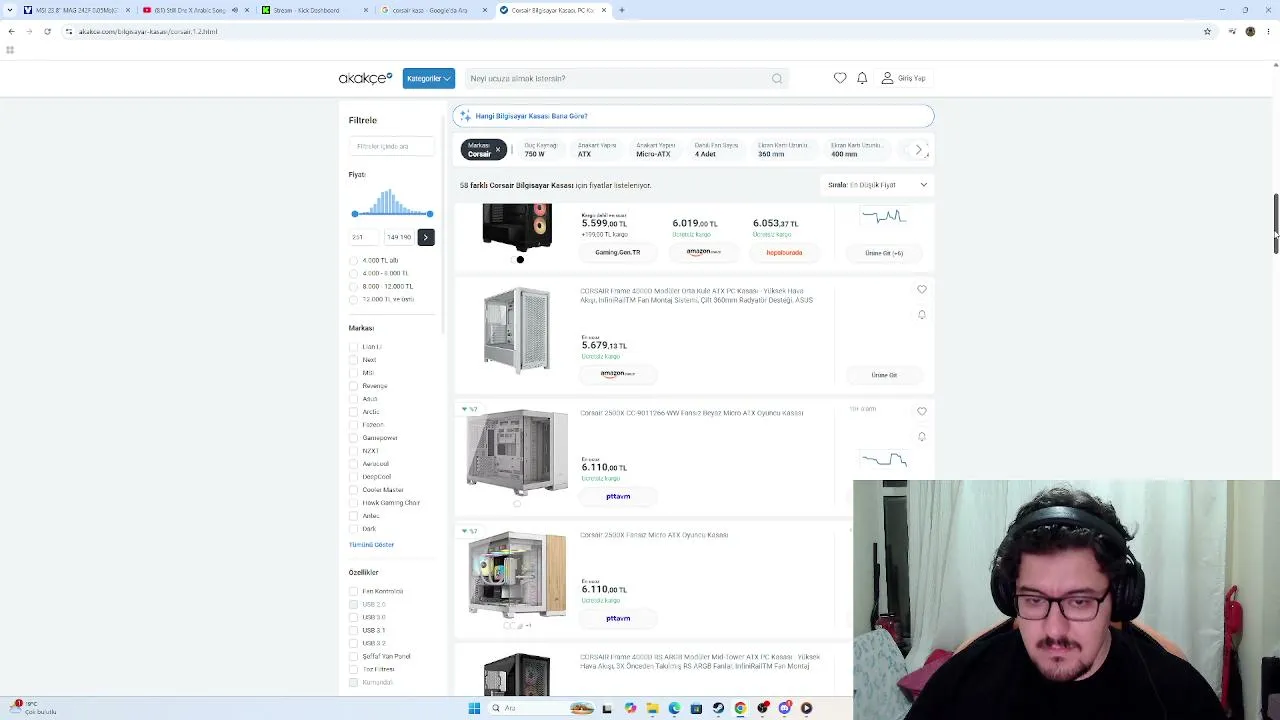This screenshot has height=720, width=1280.
Task: Check the Arctic brand checkbox
Action: pyautogui.click(x=353, y=412)
